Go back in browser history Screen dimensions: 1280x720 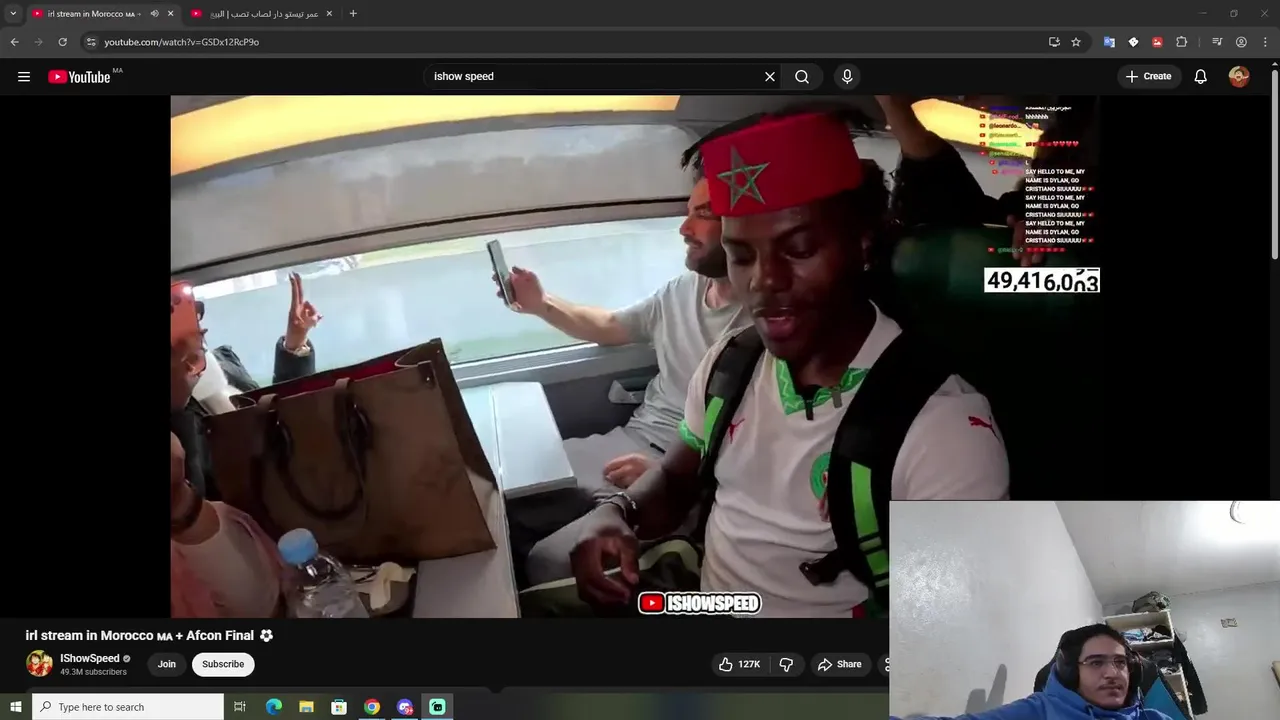[x=14, y=42]
